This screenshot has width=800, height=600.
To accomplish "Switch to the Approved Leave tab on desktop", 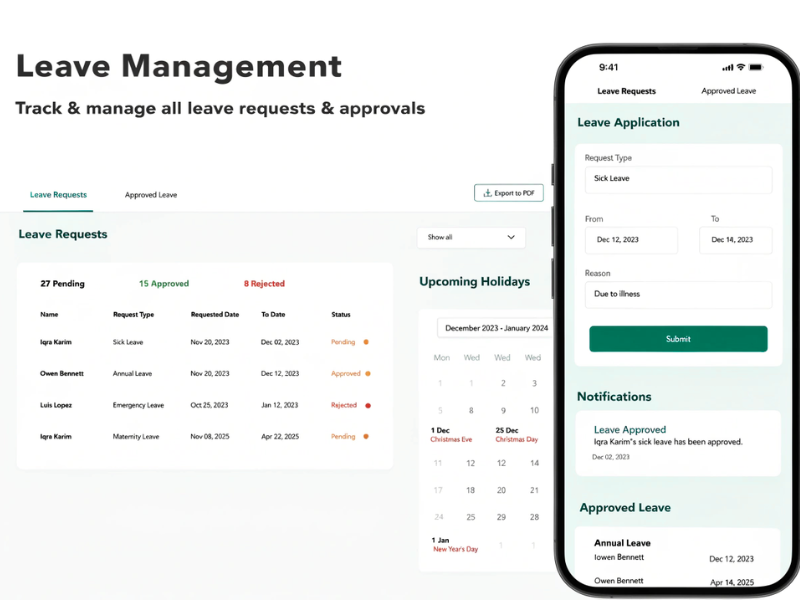I will [150, 195].
